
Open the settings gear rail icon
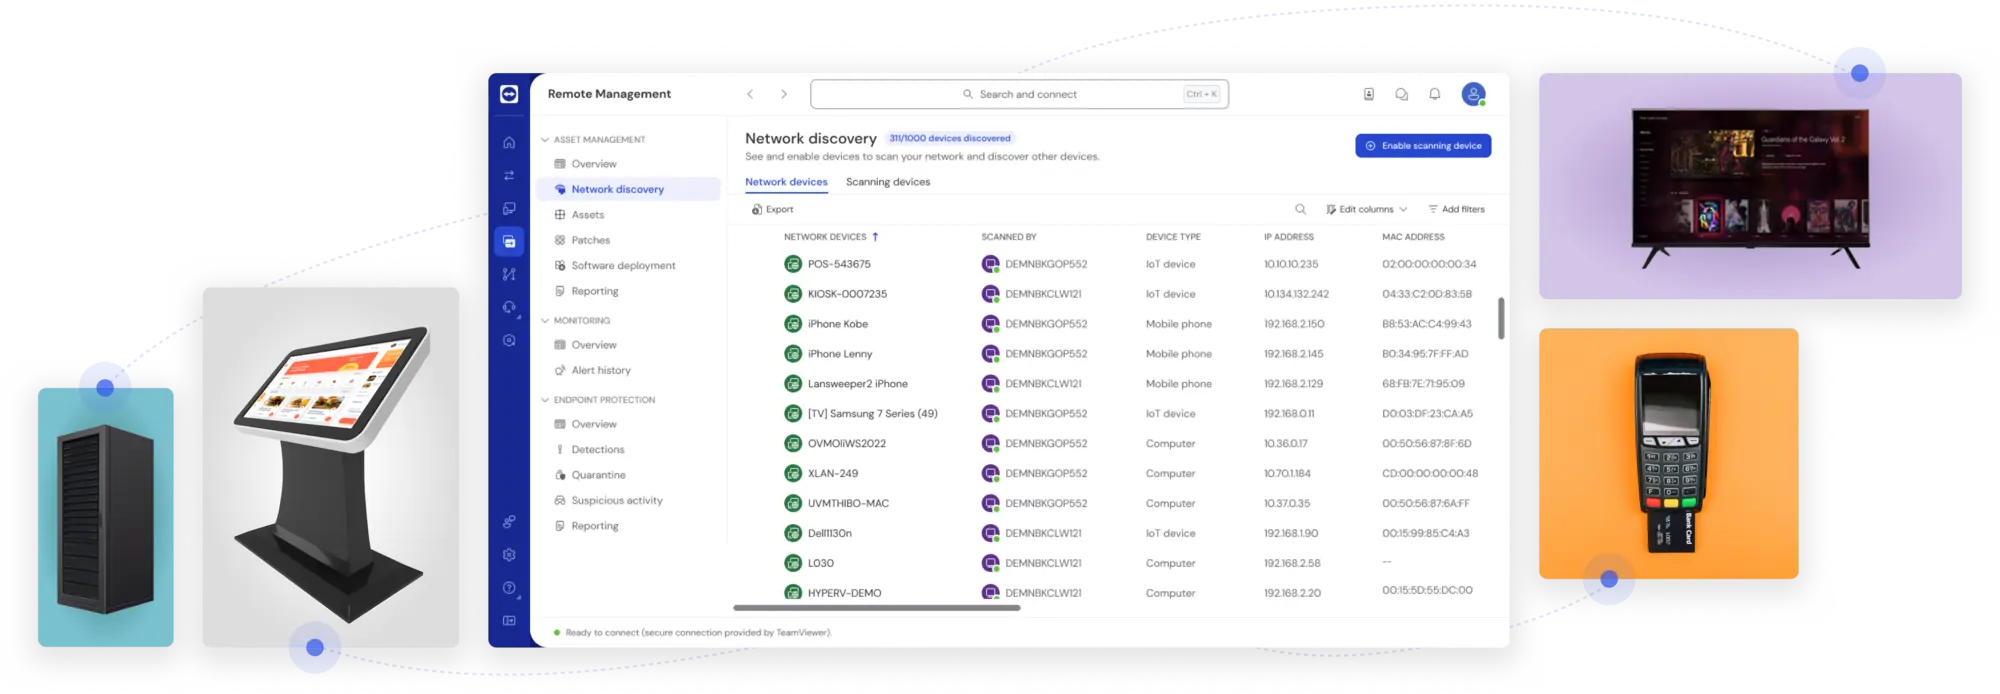509,555
